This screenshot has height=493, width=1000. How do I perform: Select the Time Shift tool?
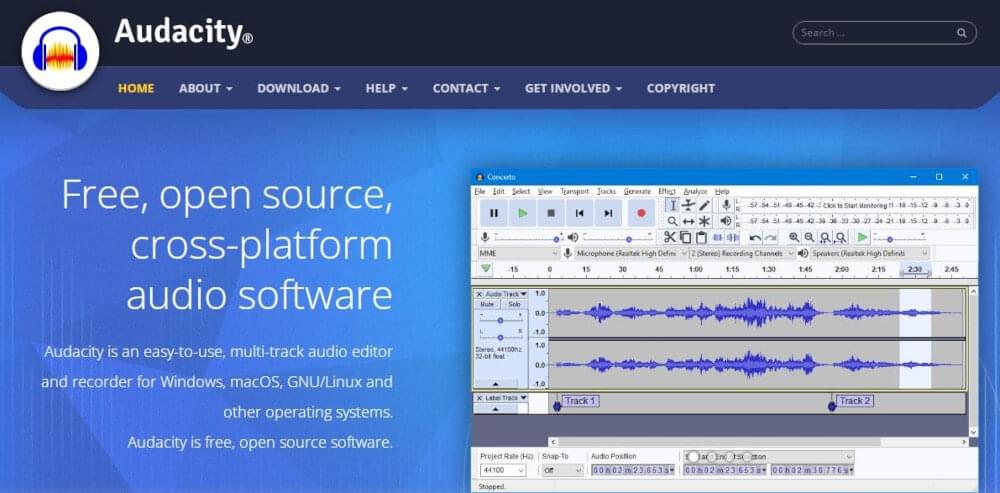(688, 221)
